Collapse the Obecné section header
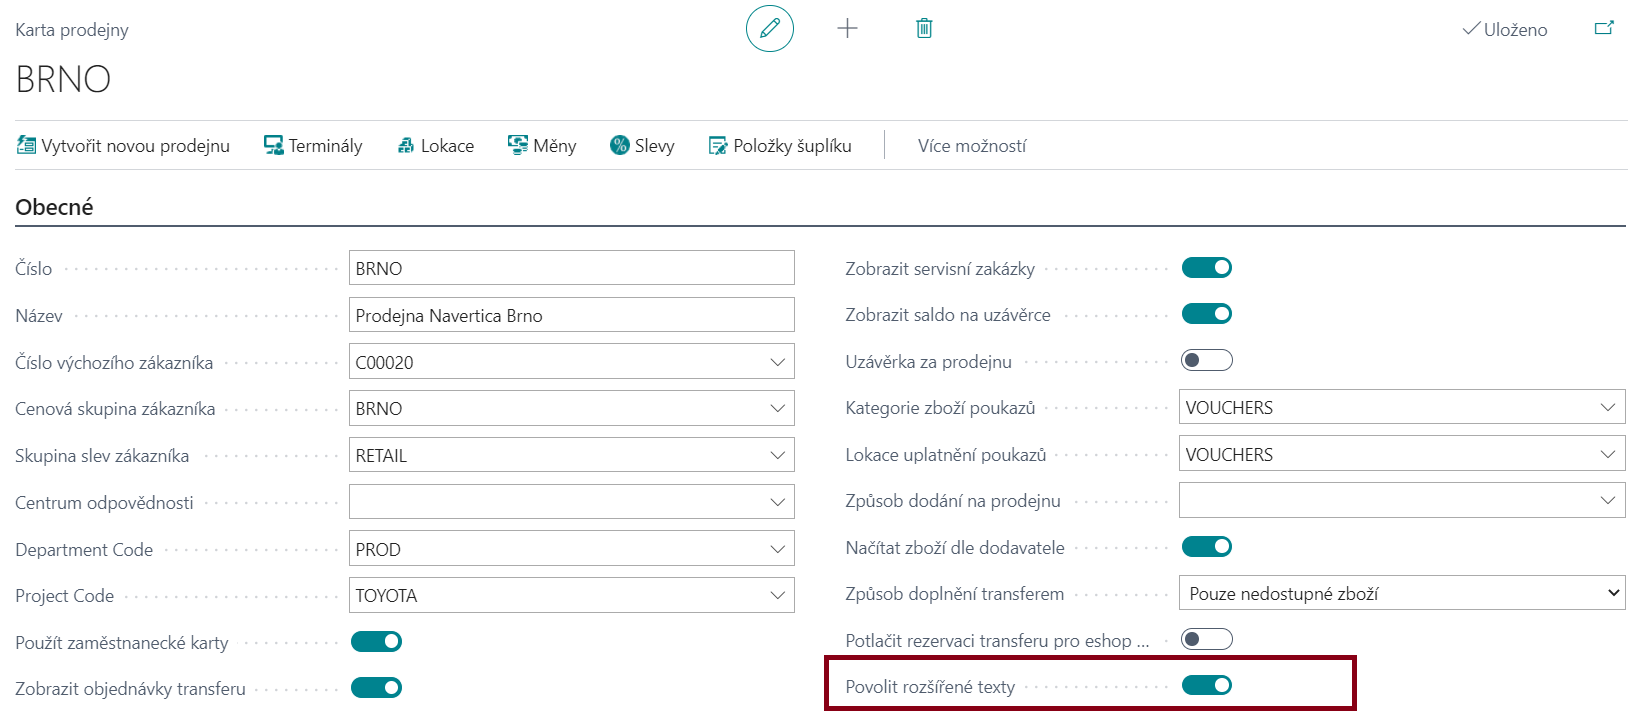 coord(55,207)
